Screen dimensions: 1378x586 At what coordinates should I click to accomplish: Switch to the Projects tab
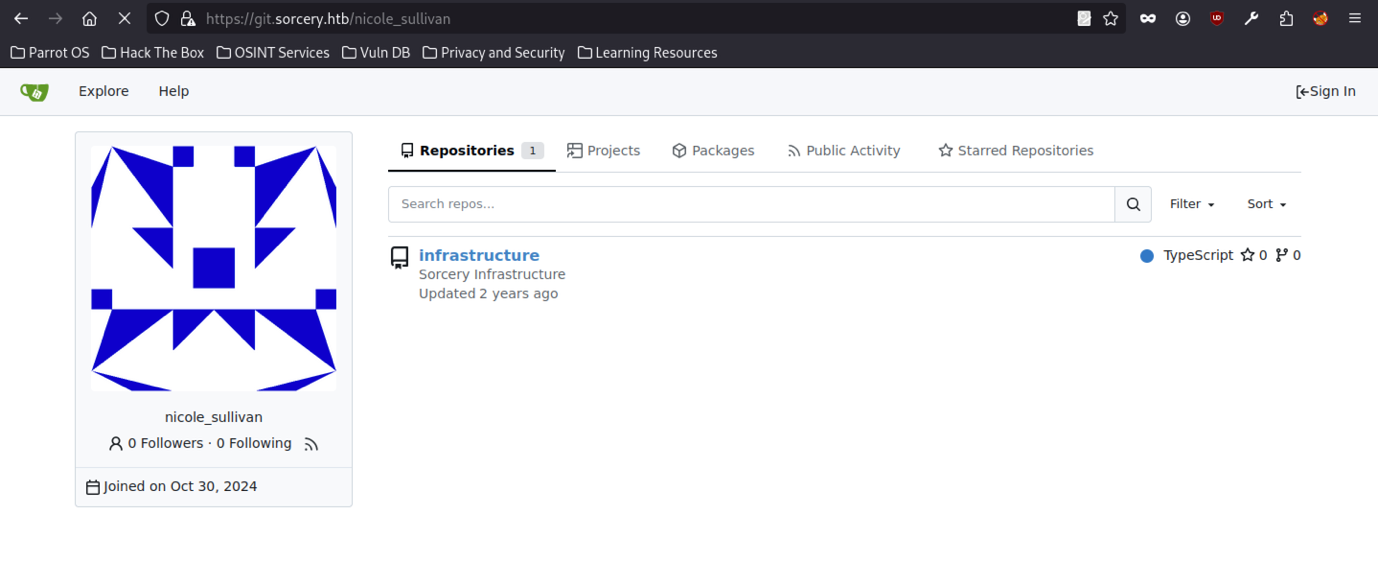click(603, 151)
